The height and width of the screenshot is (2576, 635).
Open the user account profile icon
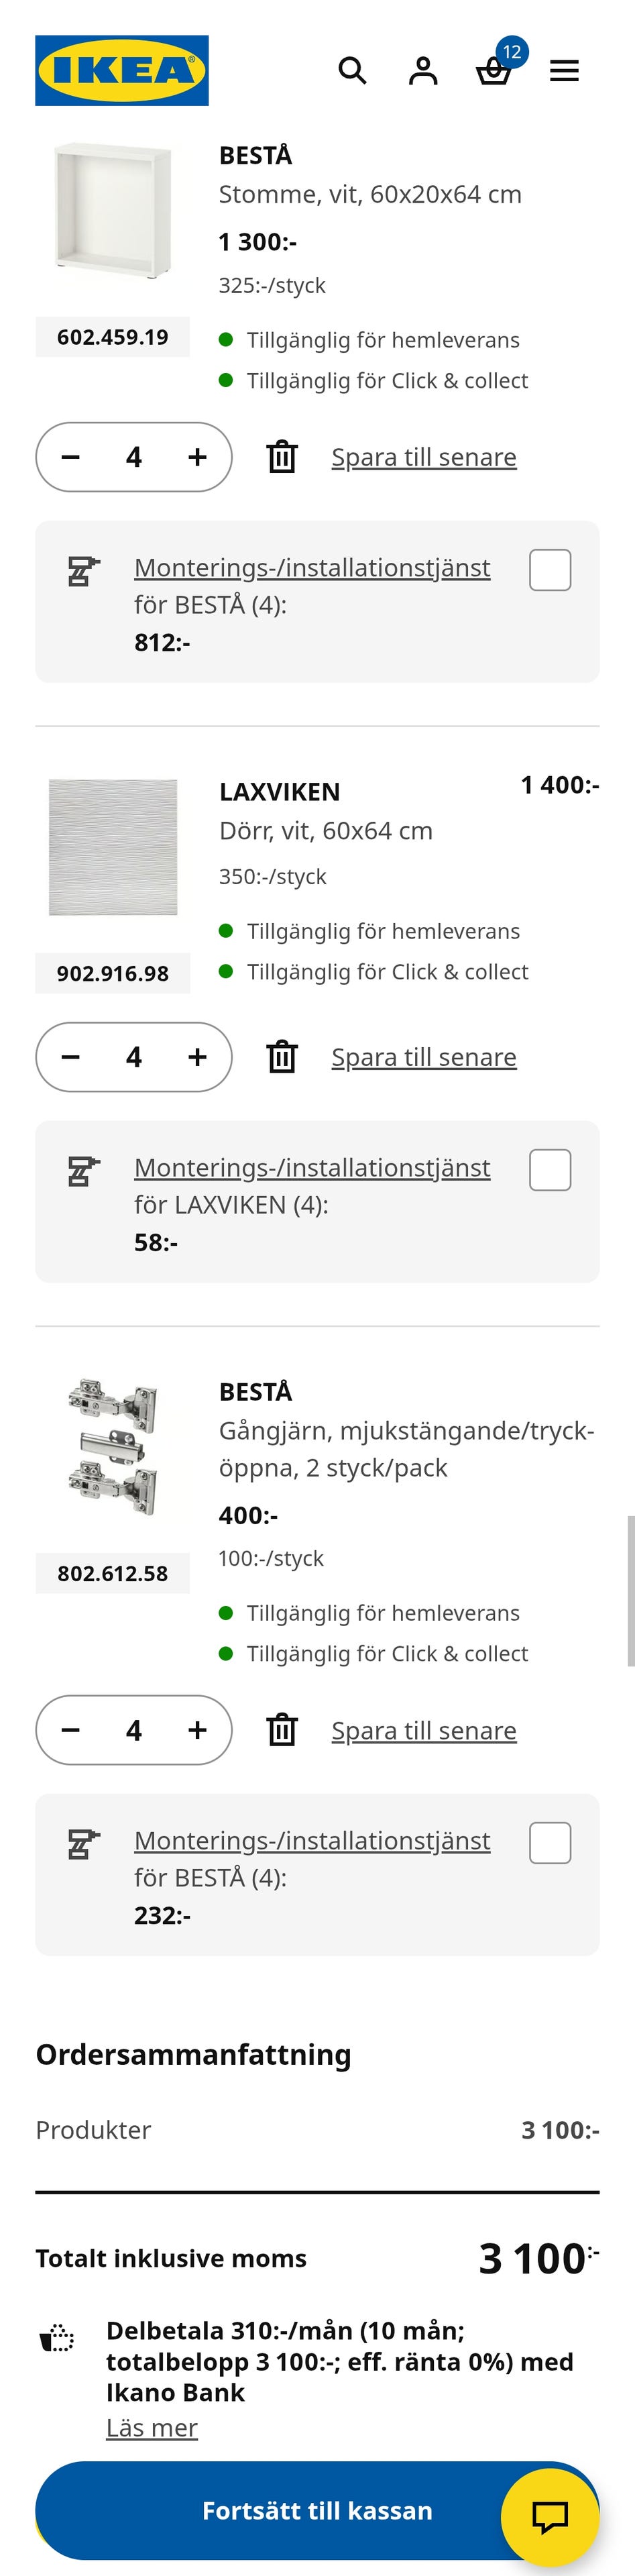(423, 71)
